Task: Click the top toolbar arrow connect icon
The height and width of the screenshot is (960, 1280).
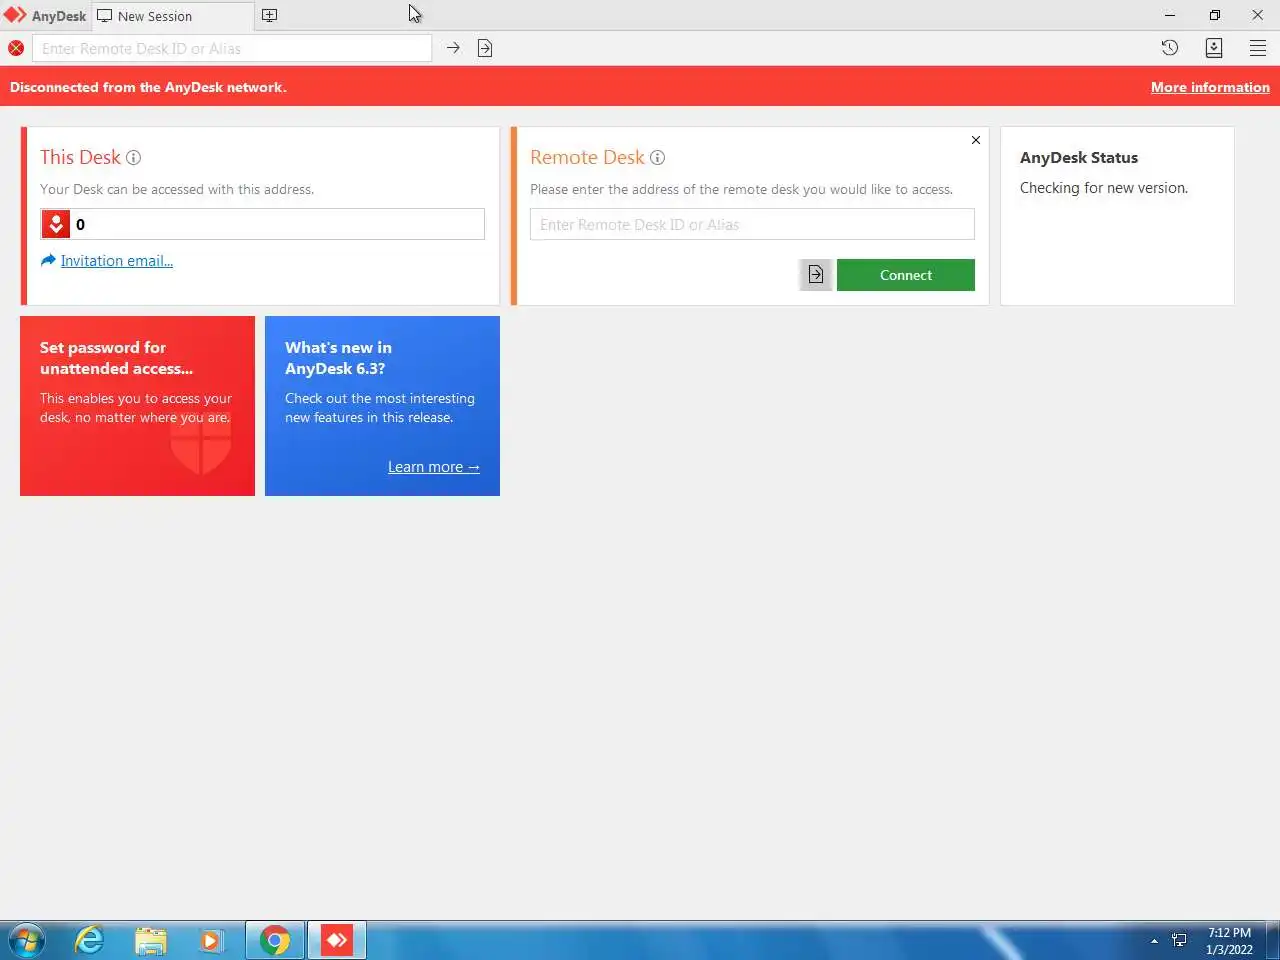Action: click(x=453, y=48)
